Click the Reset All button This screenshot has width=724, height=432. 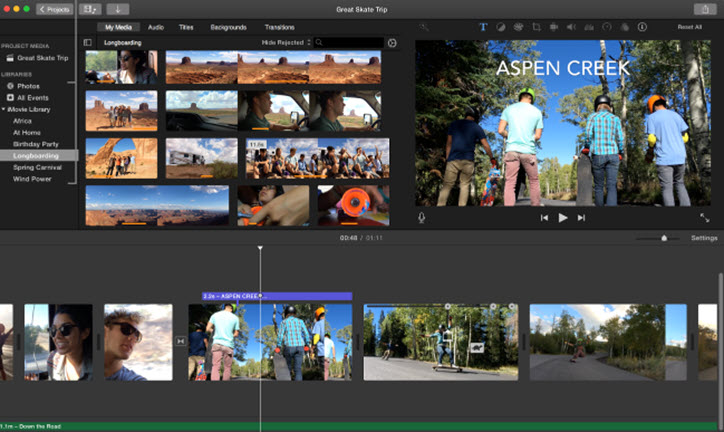689,27
